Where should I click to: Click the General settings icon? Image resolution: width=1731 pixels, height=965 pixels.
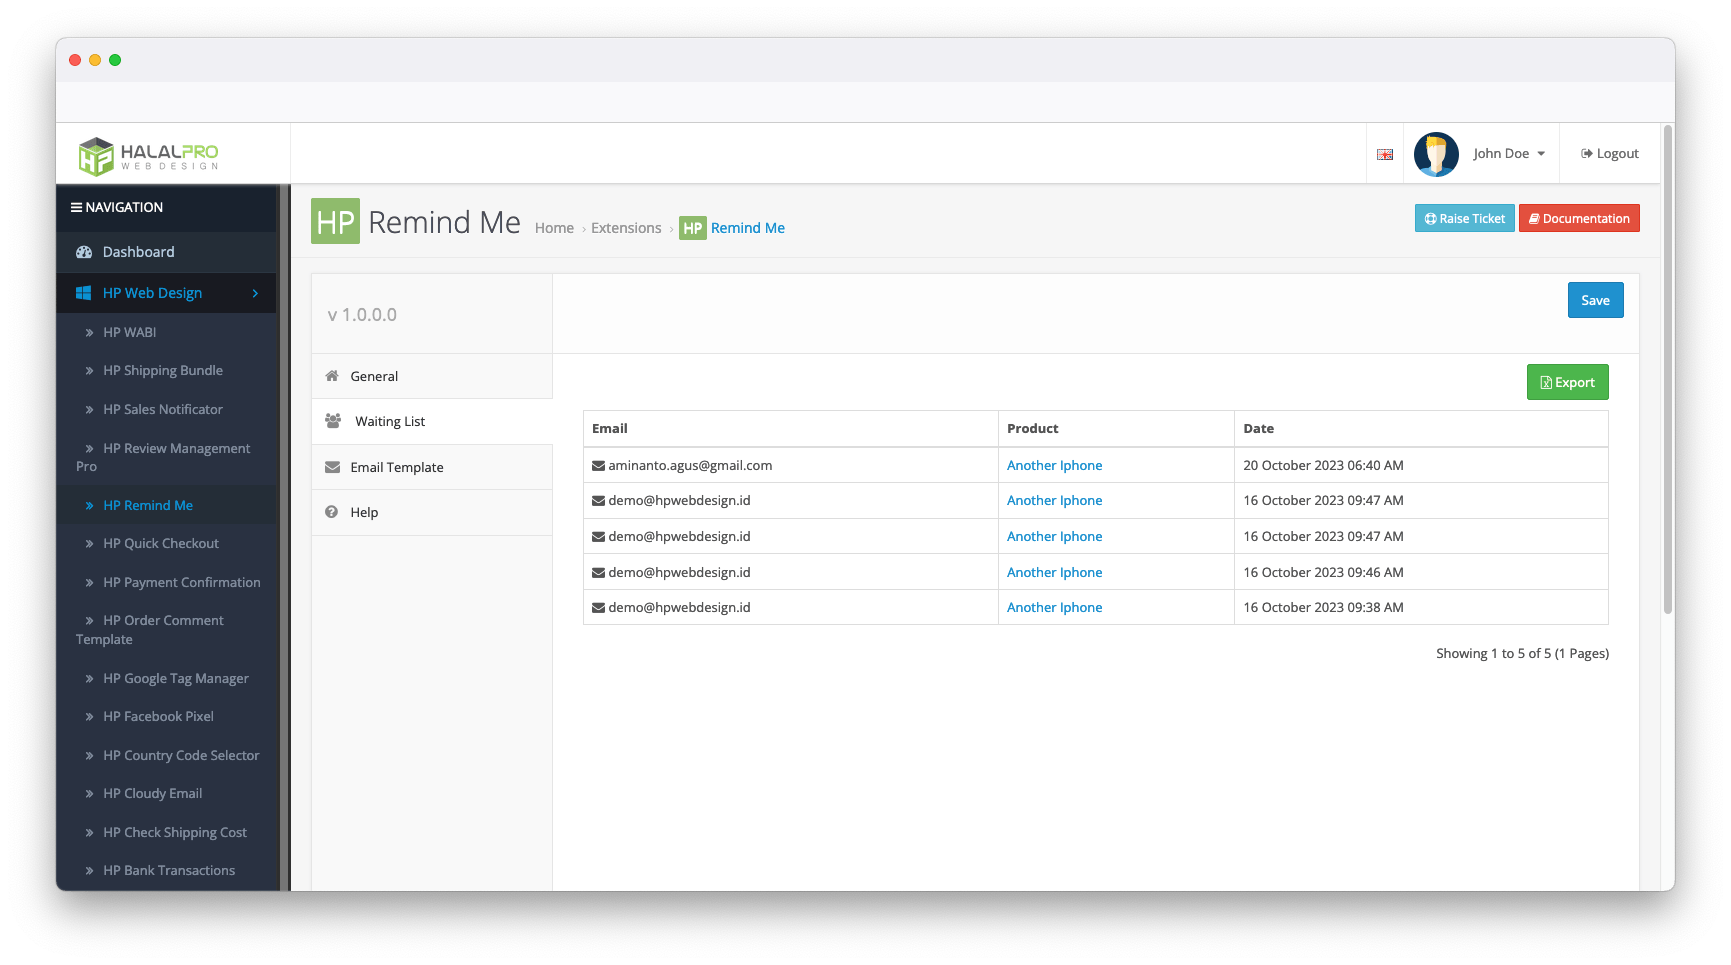(x=333, y=375)
